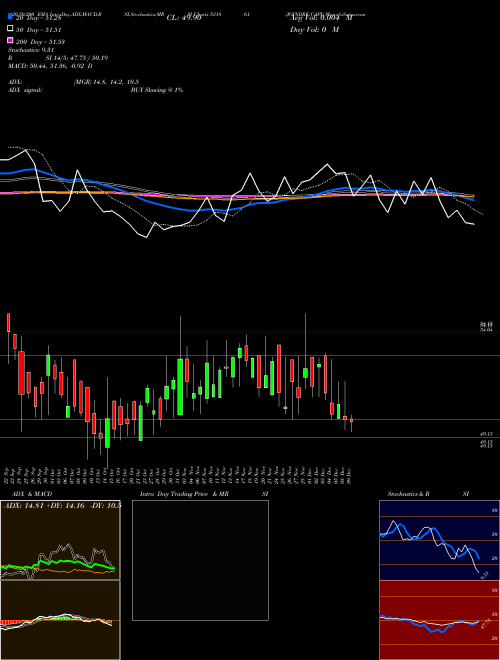This screenshot has height=660, width=500.
Task: Click the 'ADX: 14.81 +DY: 14.16 -DY: 10.5' readout
Action: point(62,505)
